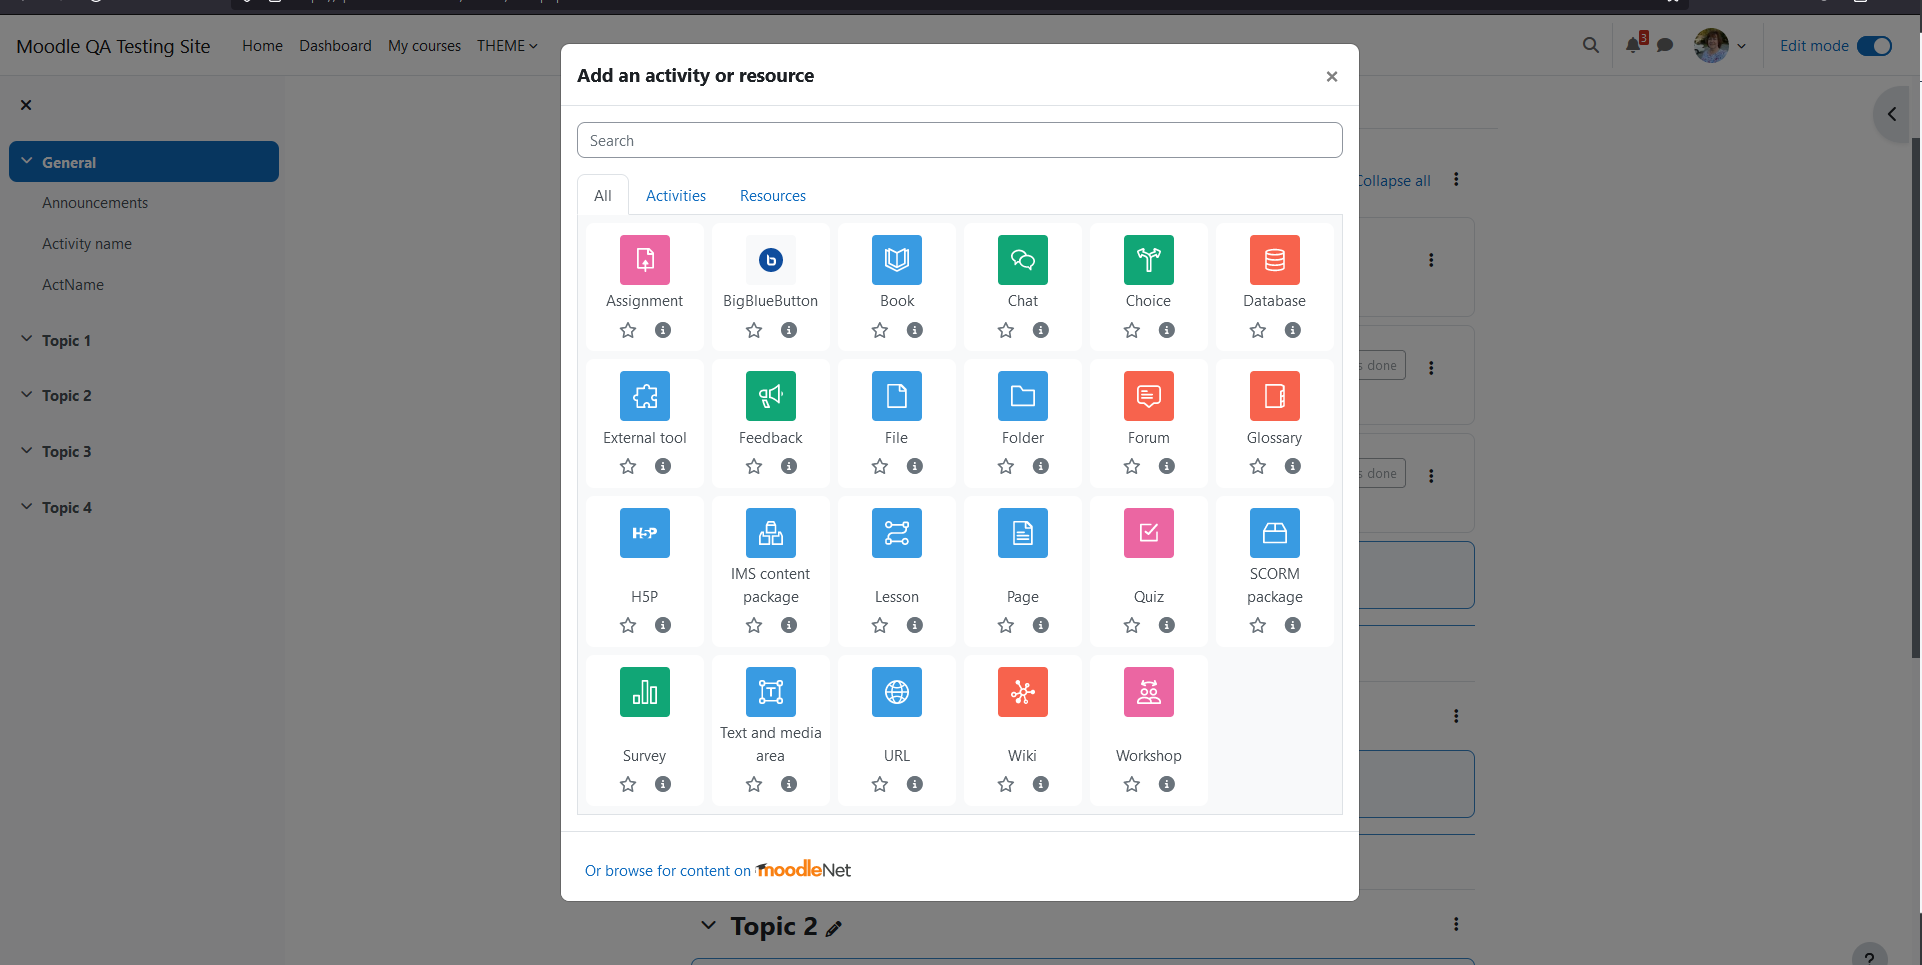1922x965 pixels.
Task: Click the Moodle QA Testing Site title
Action: [113, 46]
